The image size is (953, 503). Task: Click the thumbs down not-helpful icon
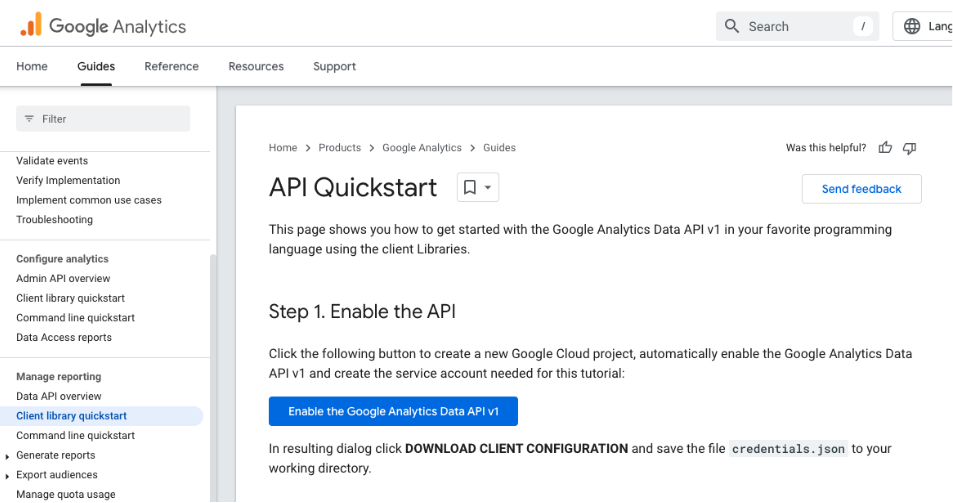[x=909, y=148]
